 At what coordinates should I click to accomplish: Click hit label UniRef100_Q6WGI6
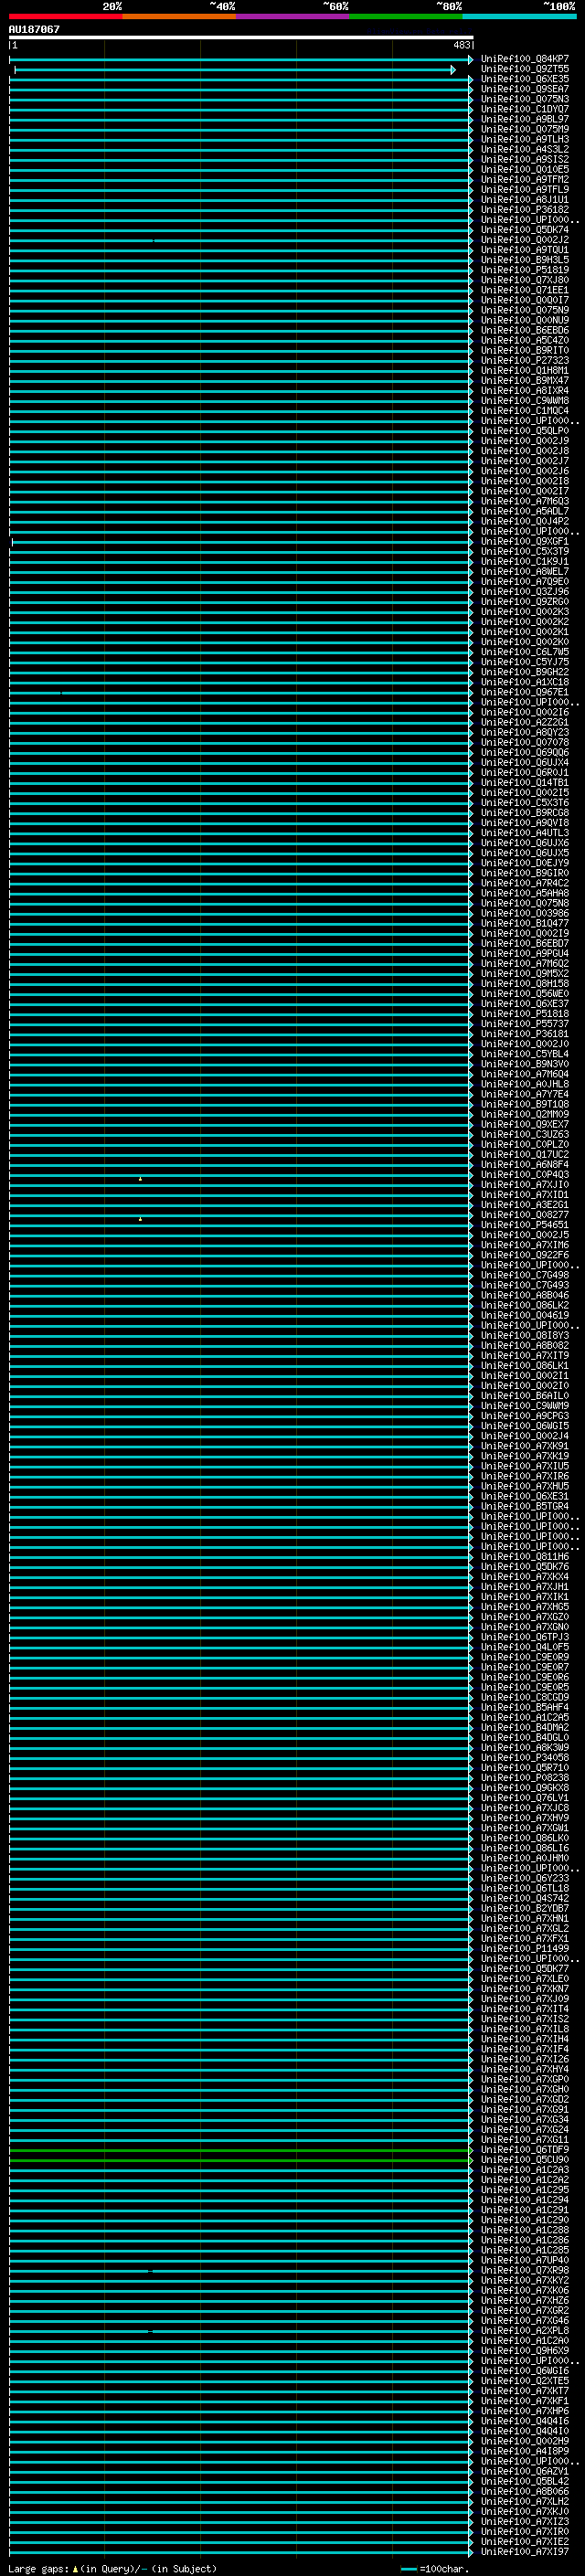[x=525, y=2370]
